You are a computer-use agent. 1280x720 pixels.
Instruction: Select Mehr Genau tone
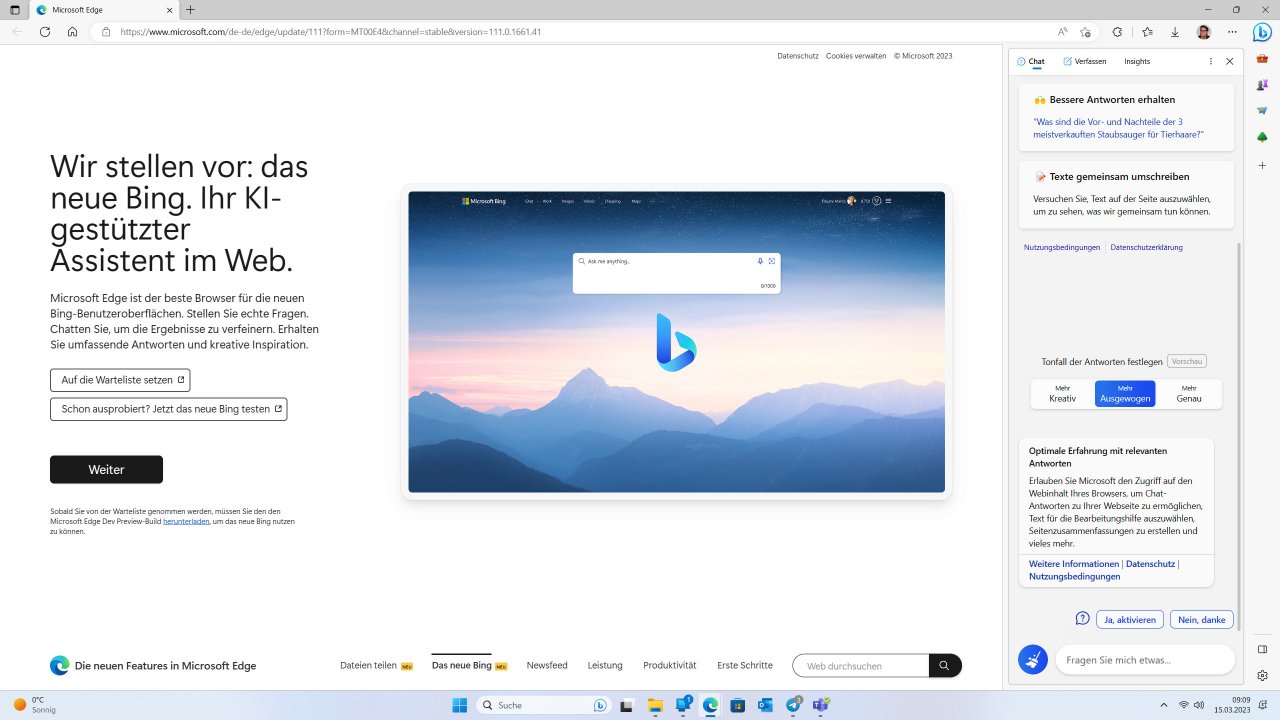1189,393
